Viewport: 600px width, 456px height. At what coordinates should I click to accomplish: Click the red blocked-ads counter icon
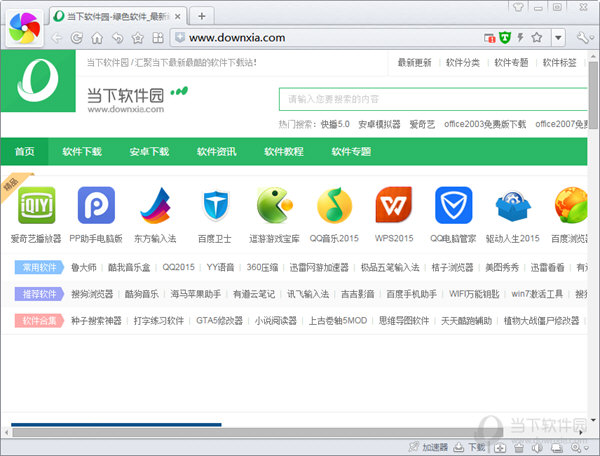490,38
